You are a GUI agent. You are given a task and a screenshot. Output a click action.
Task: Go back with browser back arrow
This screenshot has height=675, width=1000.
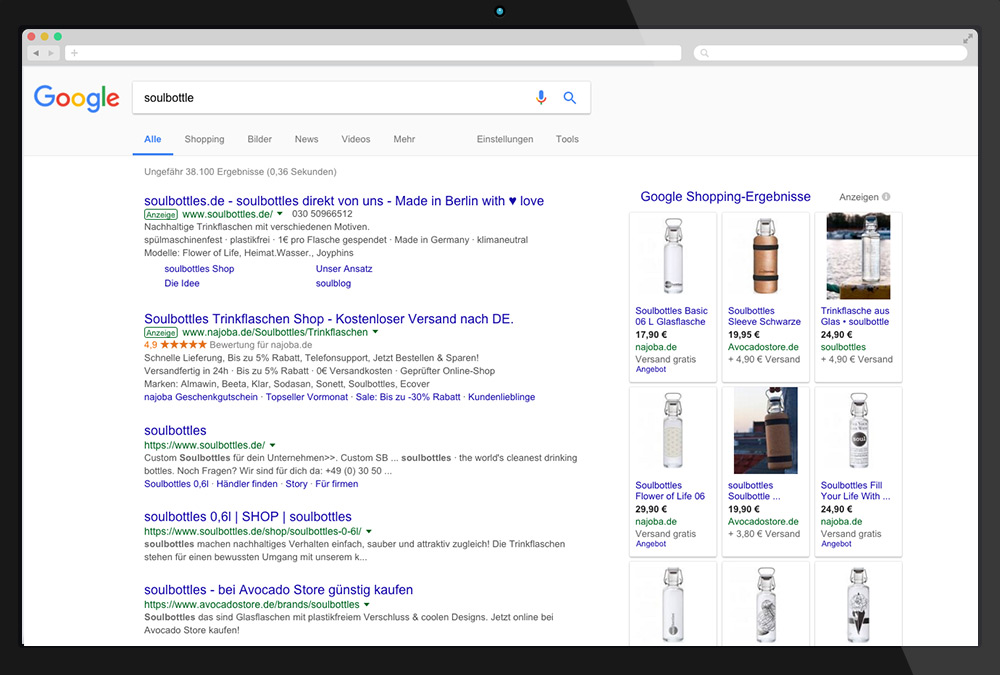click(x=36, y=53)
